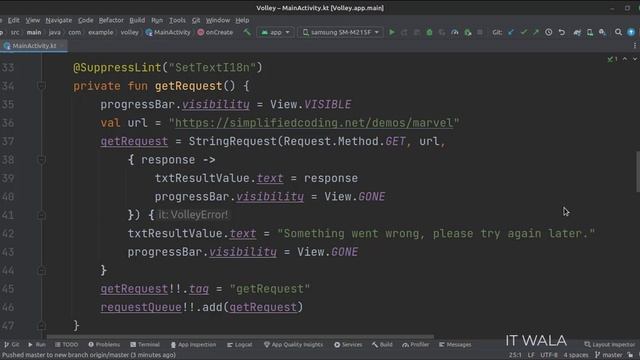Screen dimensions: 640x360
Task: Click Git Push arrow icon
Action: pos(536,32)
